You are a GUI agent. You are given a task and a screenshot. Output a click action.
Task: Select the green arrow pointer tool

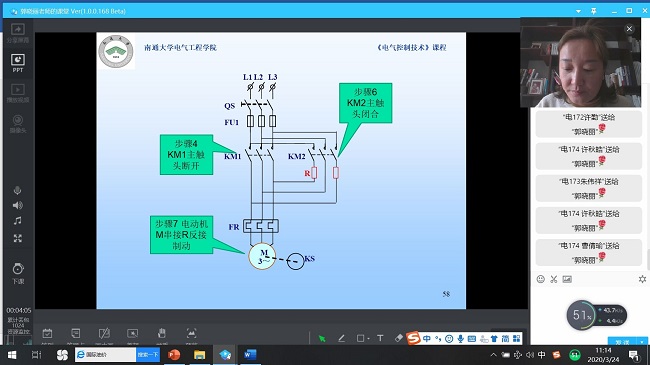[x=322, y=338]
